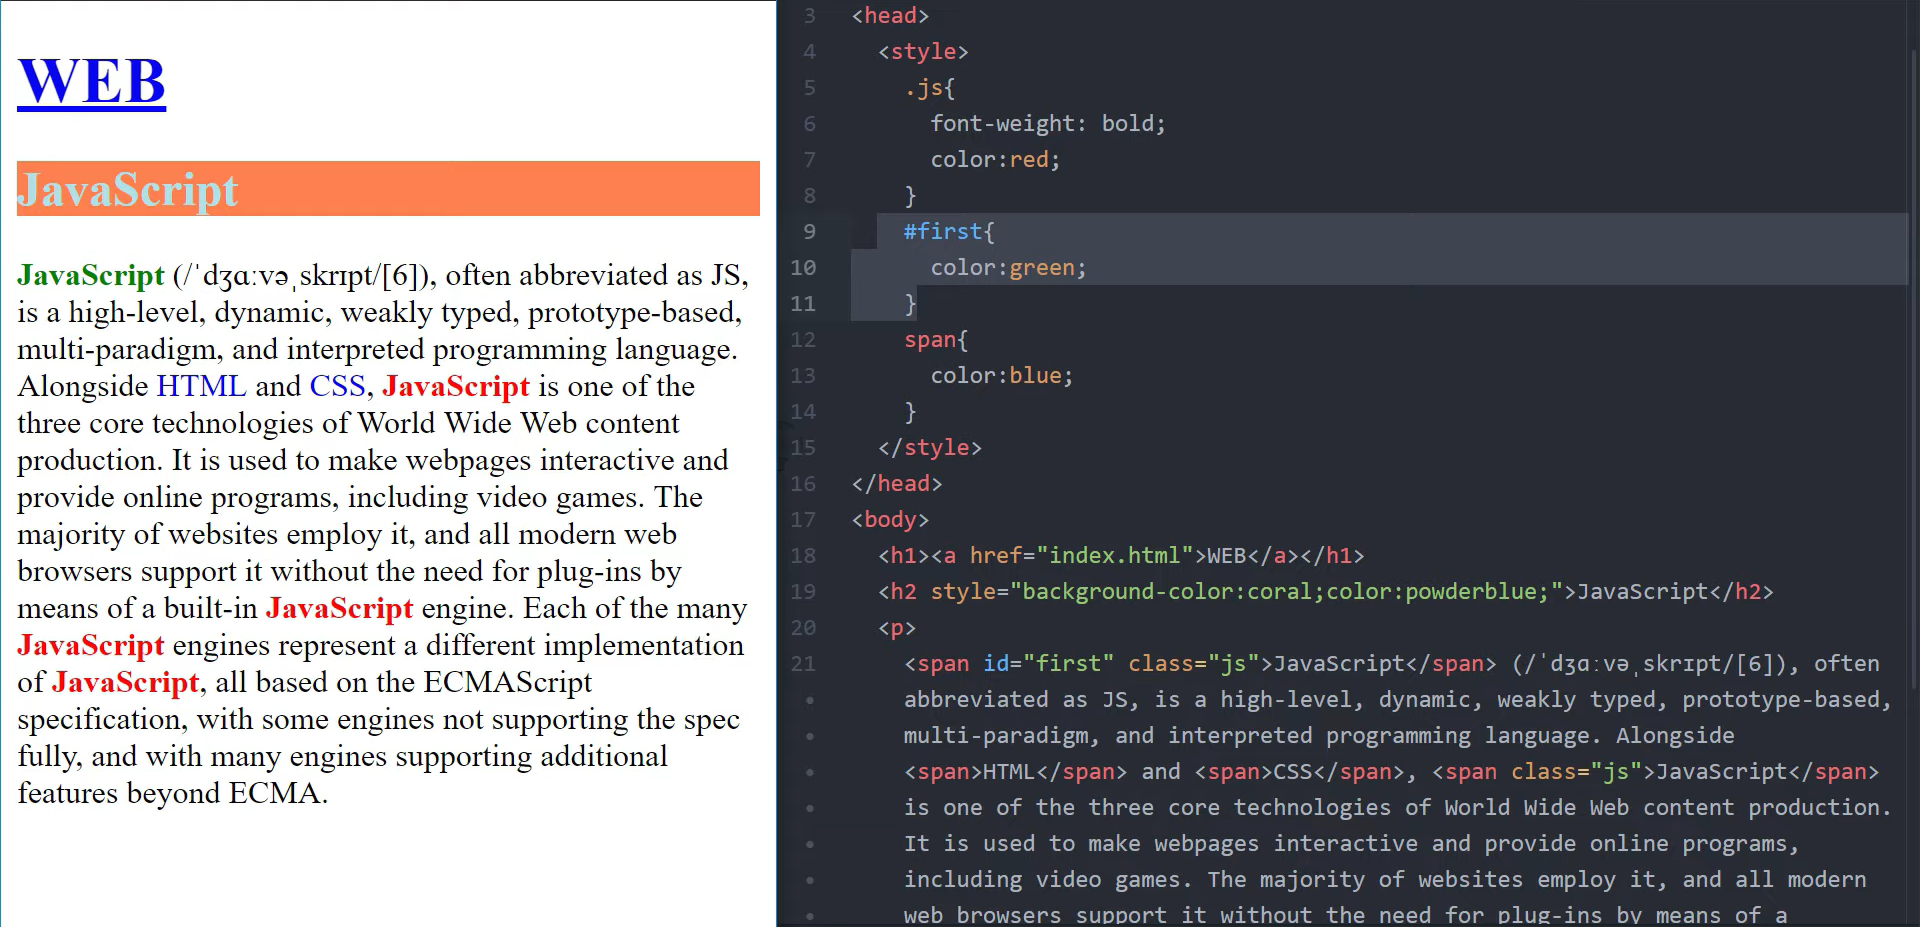The height and width of the screenshot is (927, 1920).
Task: Click red JavaScript before ', all based on'
Action: 126,682
